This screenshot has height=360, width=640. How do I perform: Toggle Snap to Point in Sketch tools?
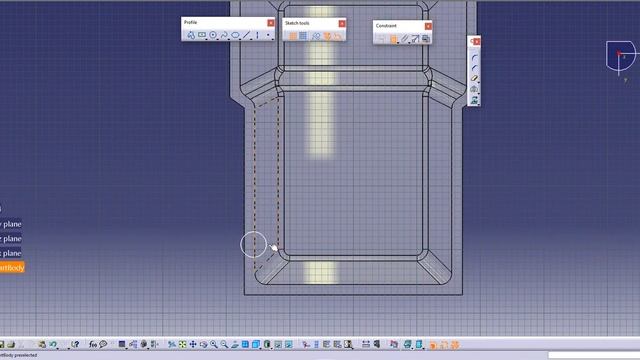(x=303, y=36)
